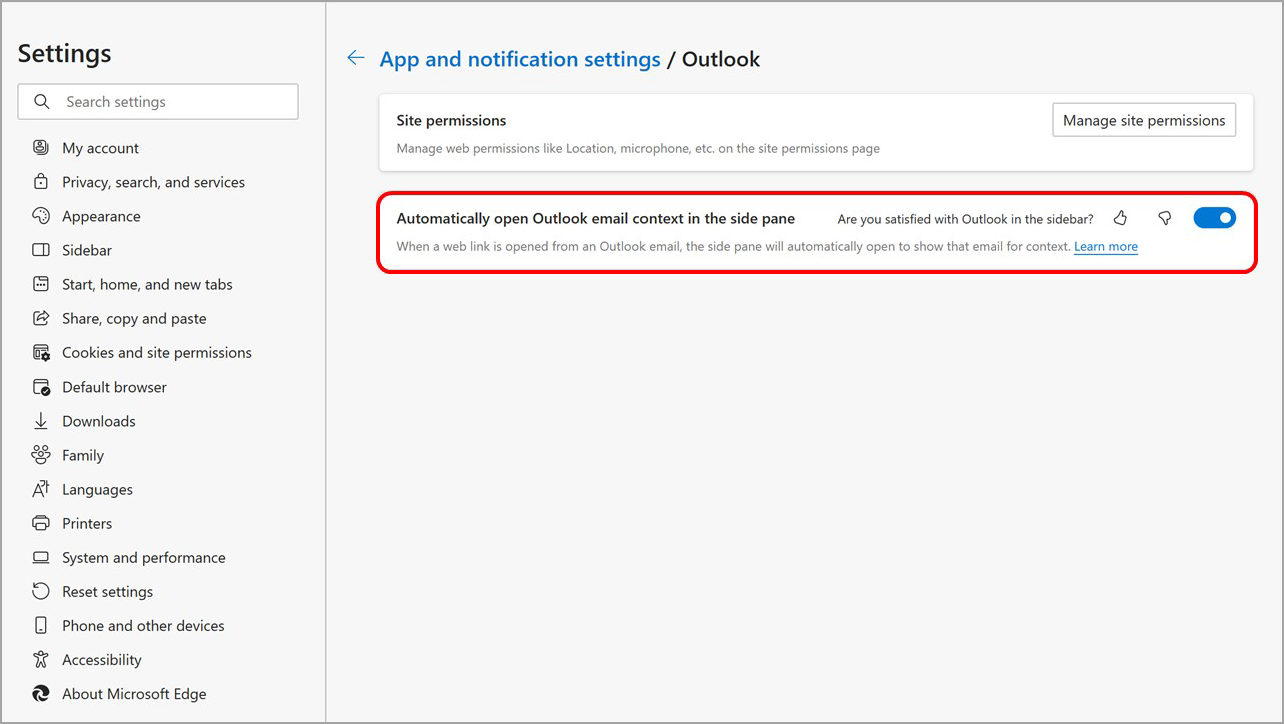The height and width of the screenshot is (724, 1284).
Task: Select Sidebar in settings navigation
Action: point(87,250)
